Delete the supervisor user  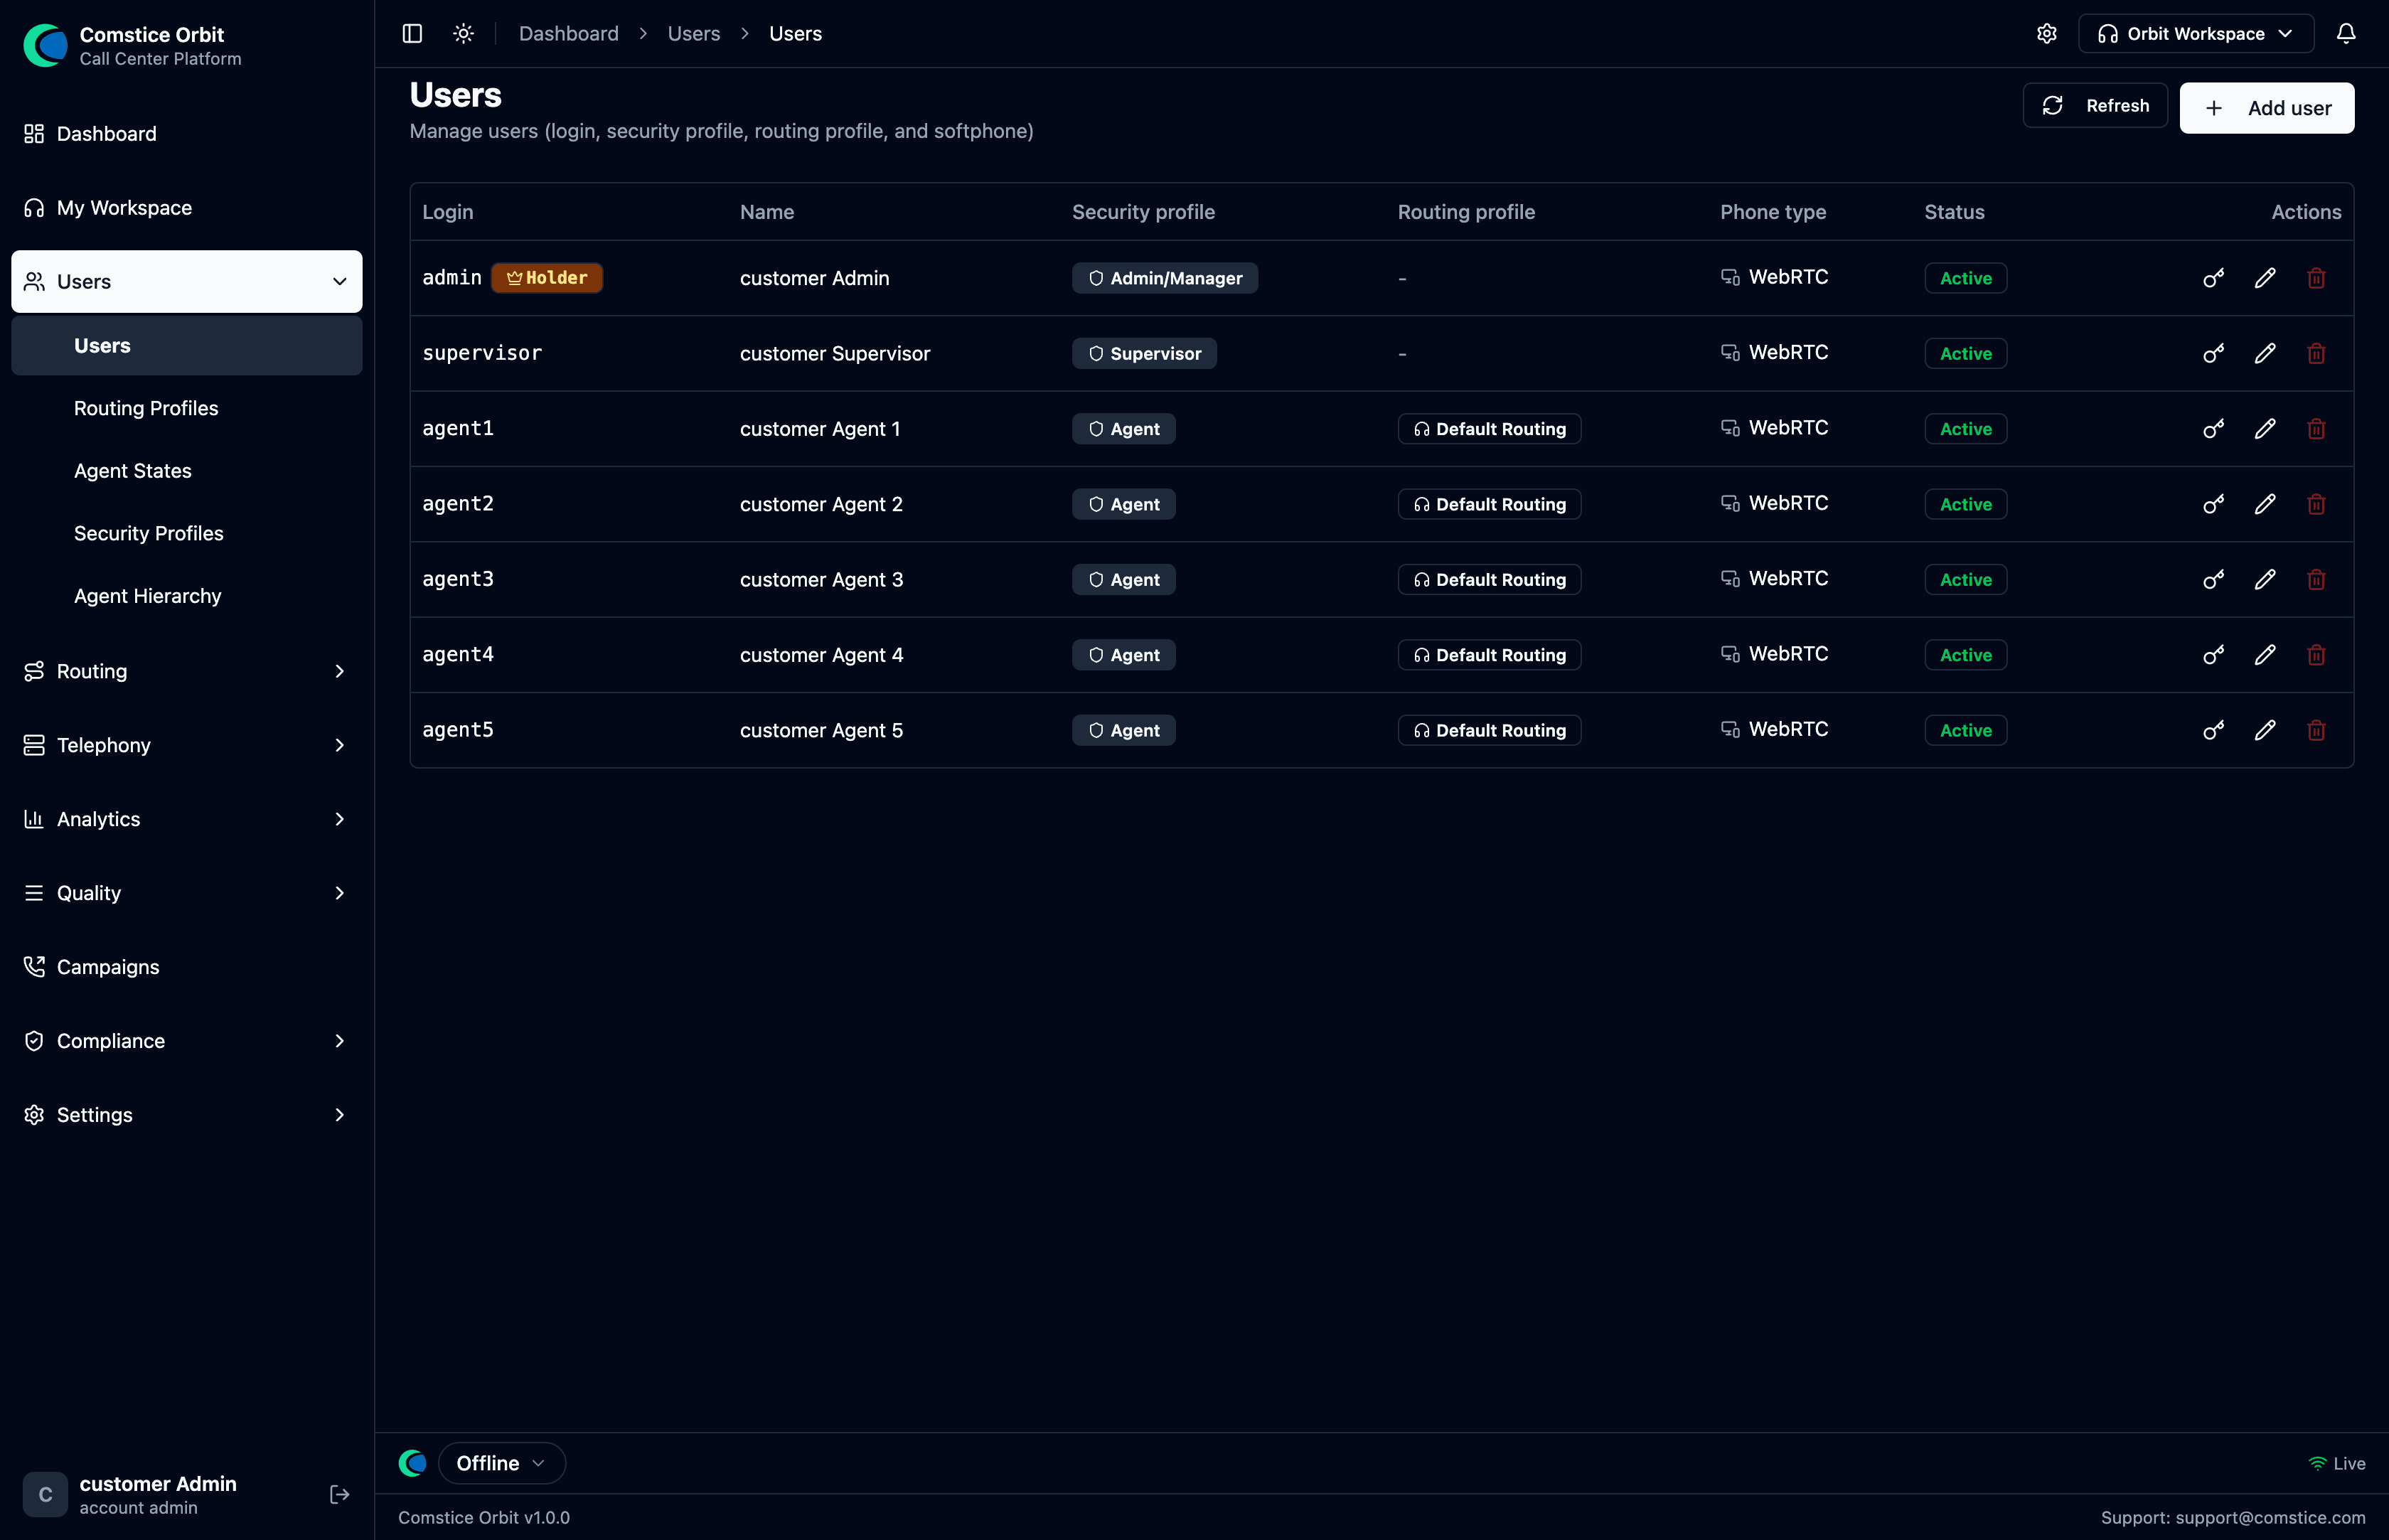point(2316,353)
